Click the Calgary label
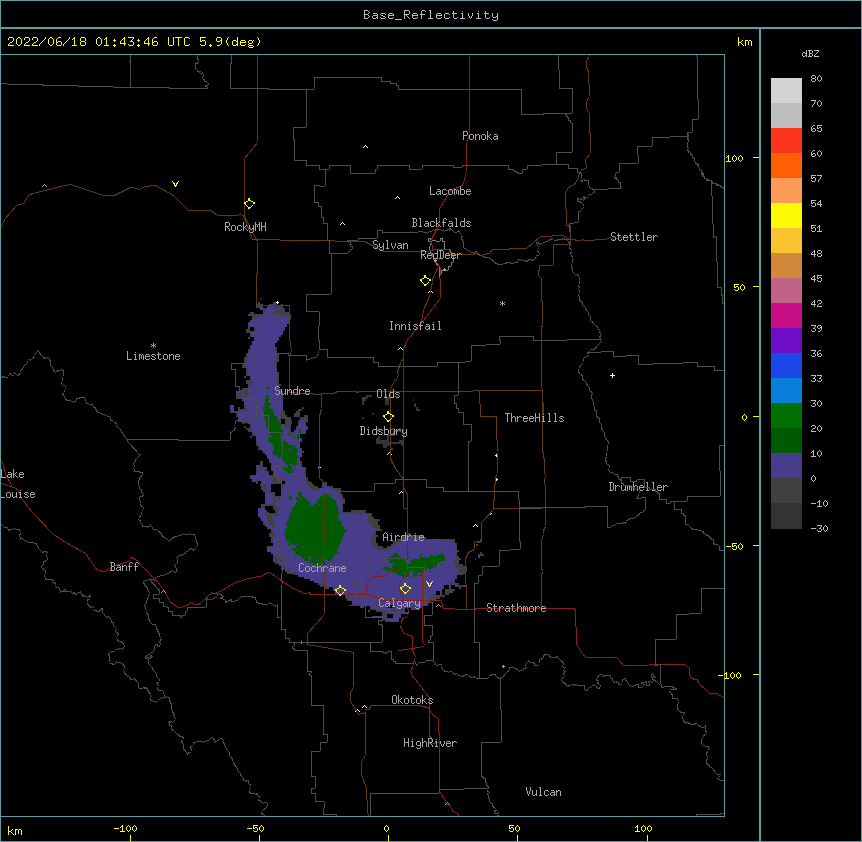Viewport: 862px width, 842px height. coord(399,603)
